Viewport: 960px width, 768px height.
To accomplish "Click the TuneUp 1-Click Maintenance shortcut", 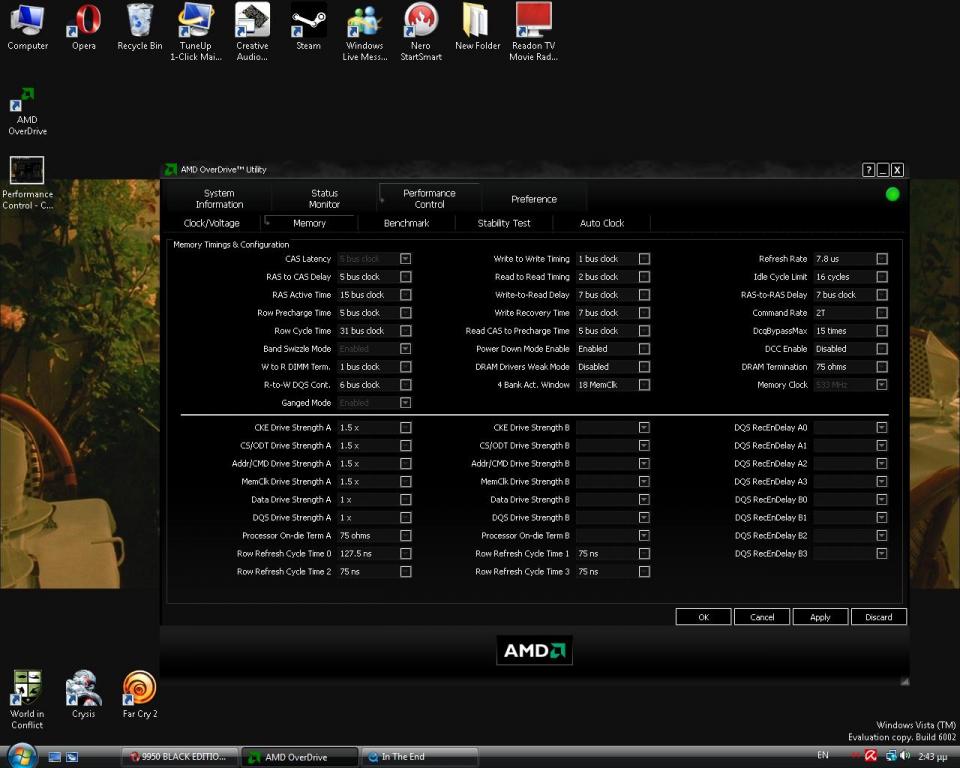I will 195,32.
